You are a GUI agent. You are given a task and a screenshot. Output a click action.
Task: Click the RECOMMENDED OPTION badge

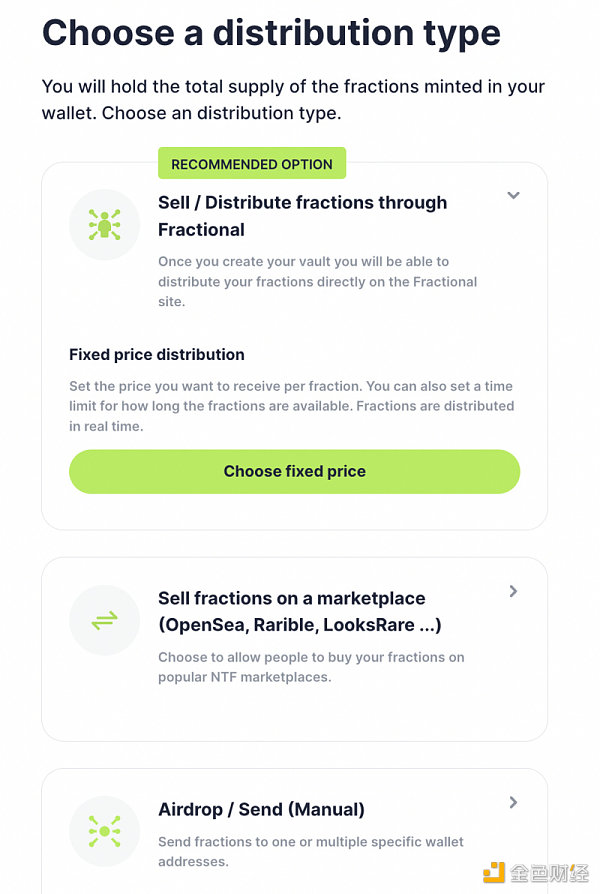(252, 164)
